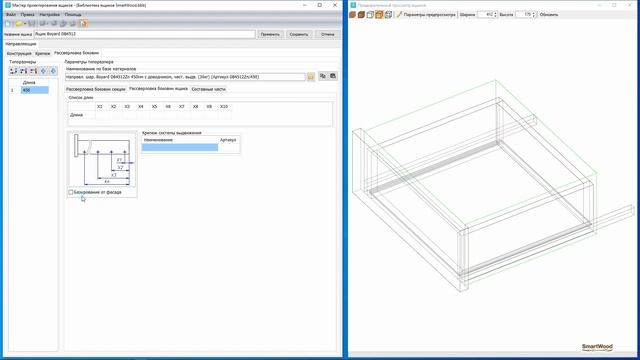
Task: Click the wireframe view icon in preview window
Action: 370,15
